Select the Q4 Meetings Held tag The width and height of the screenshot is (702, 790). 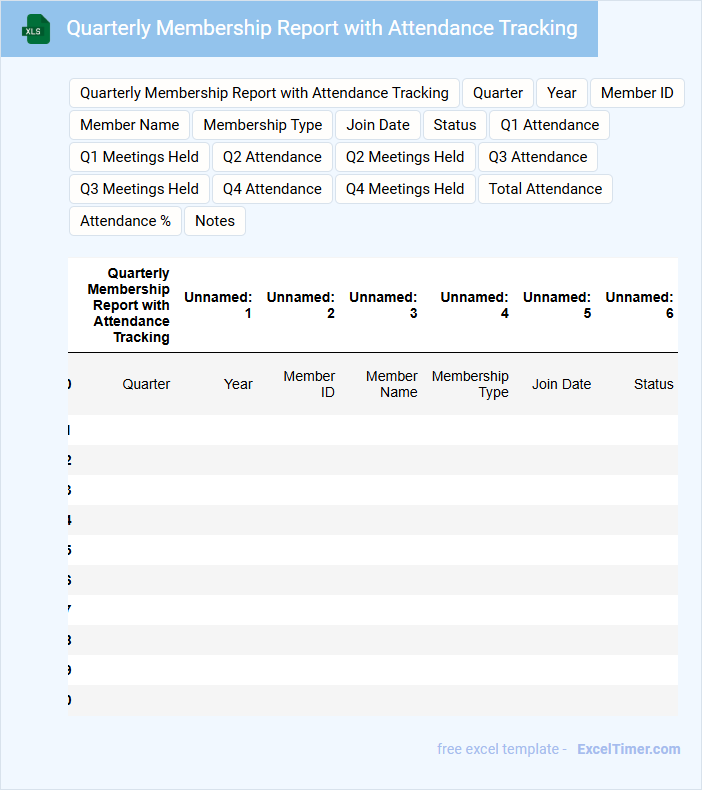pyautogui.click(x=405, y=189)
